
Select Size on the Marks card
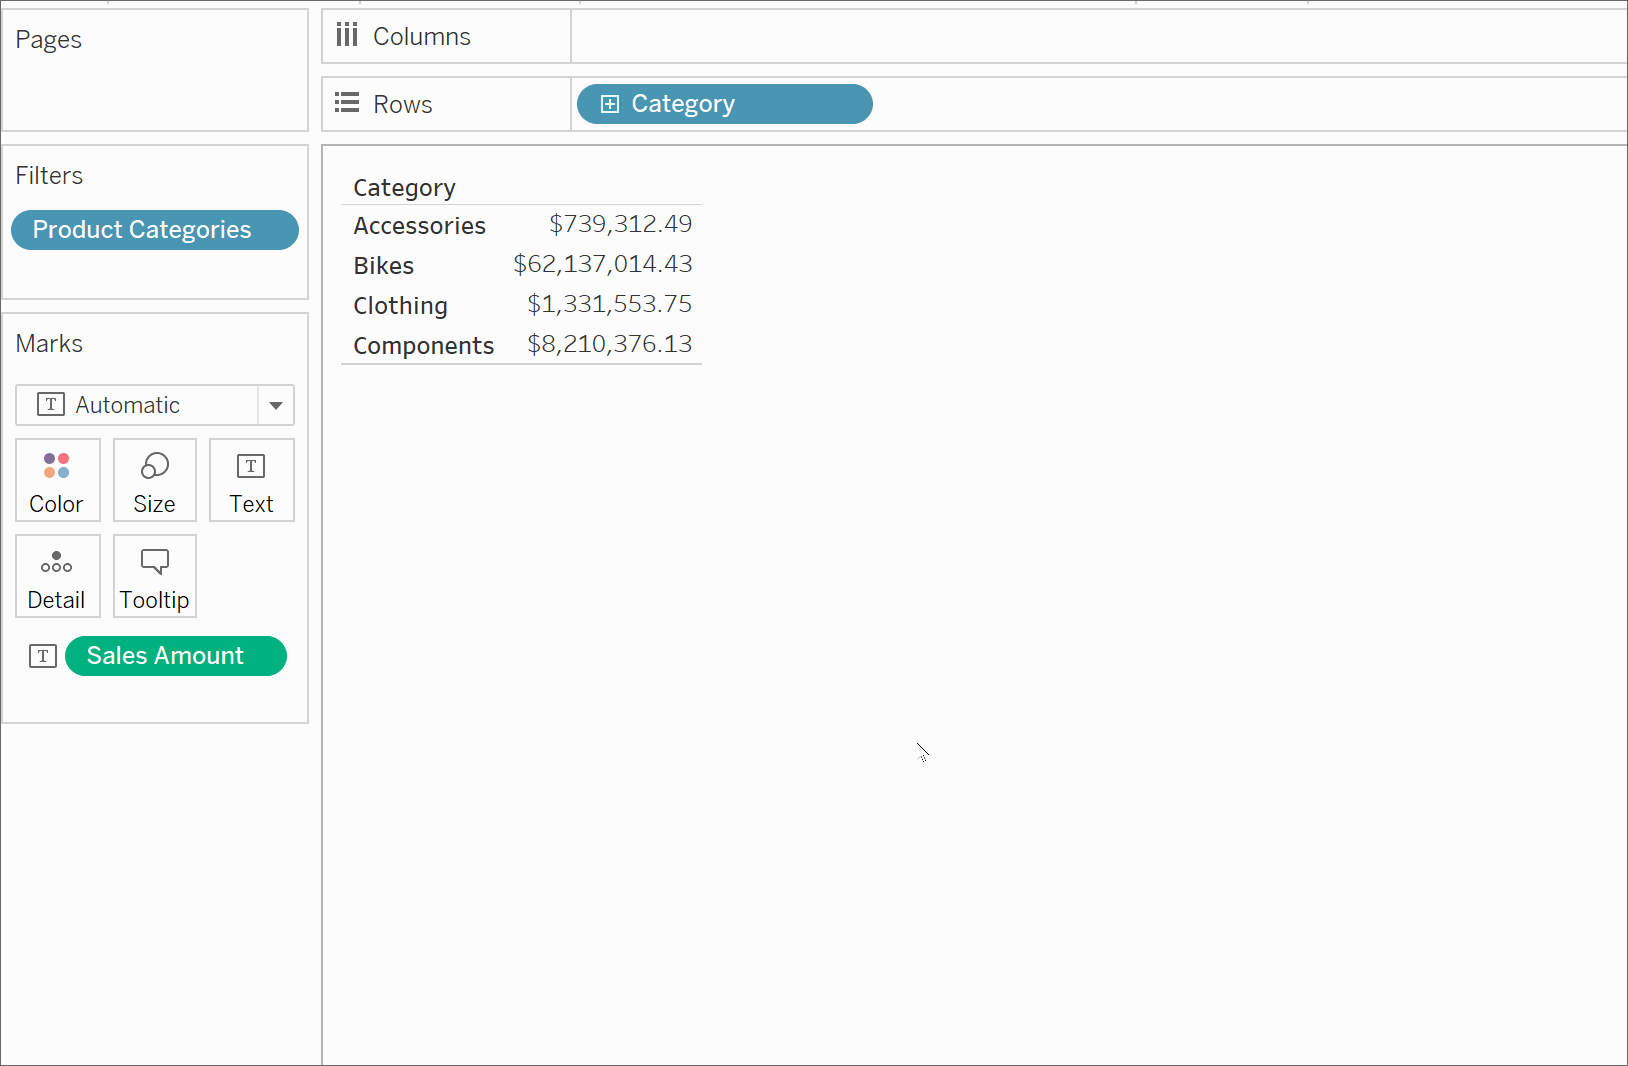point(154,480)
